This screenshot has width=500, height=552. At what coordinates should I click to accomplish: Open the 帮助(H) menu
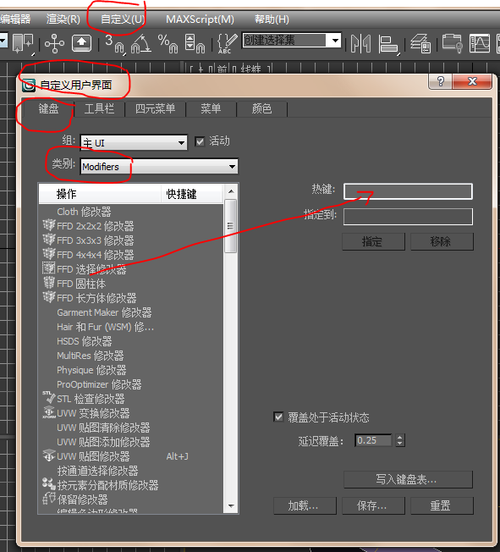[272, 19]
